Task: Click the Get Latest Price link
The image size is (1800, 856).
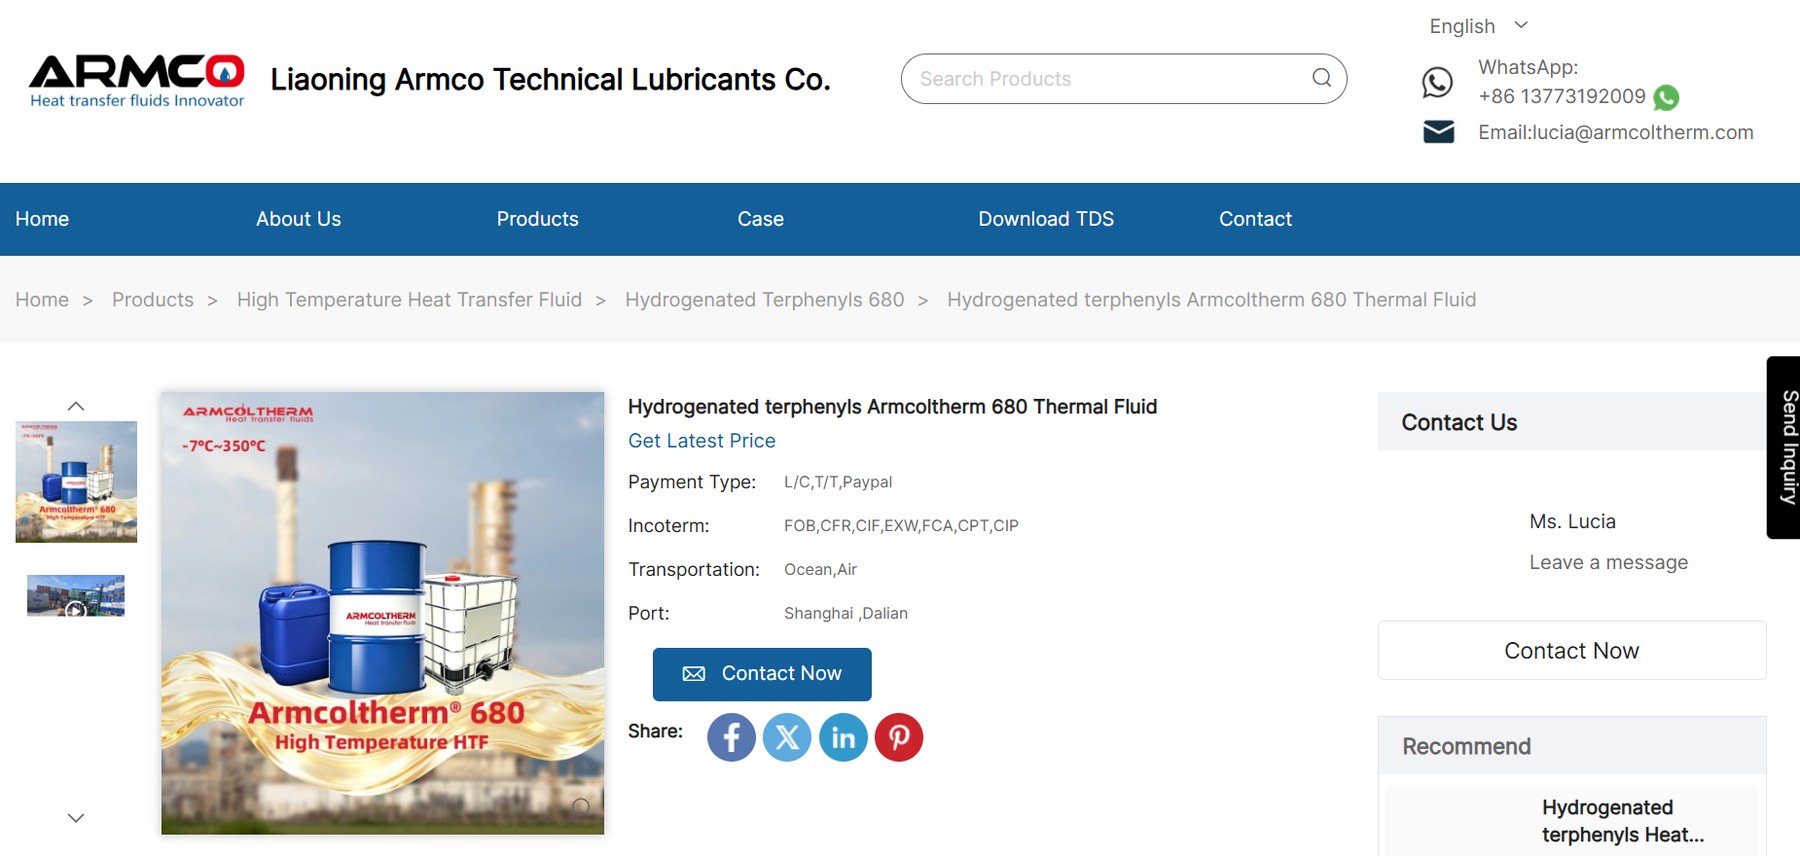Action: [x=702, y=441]
